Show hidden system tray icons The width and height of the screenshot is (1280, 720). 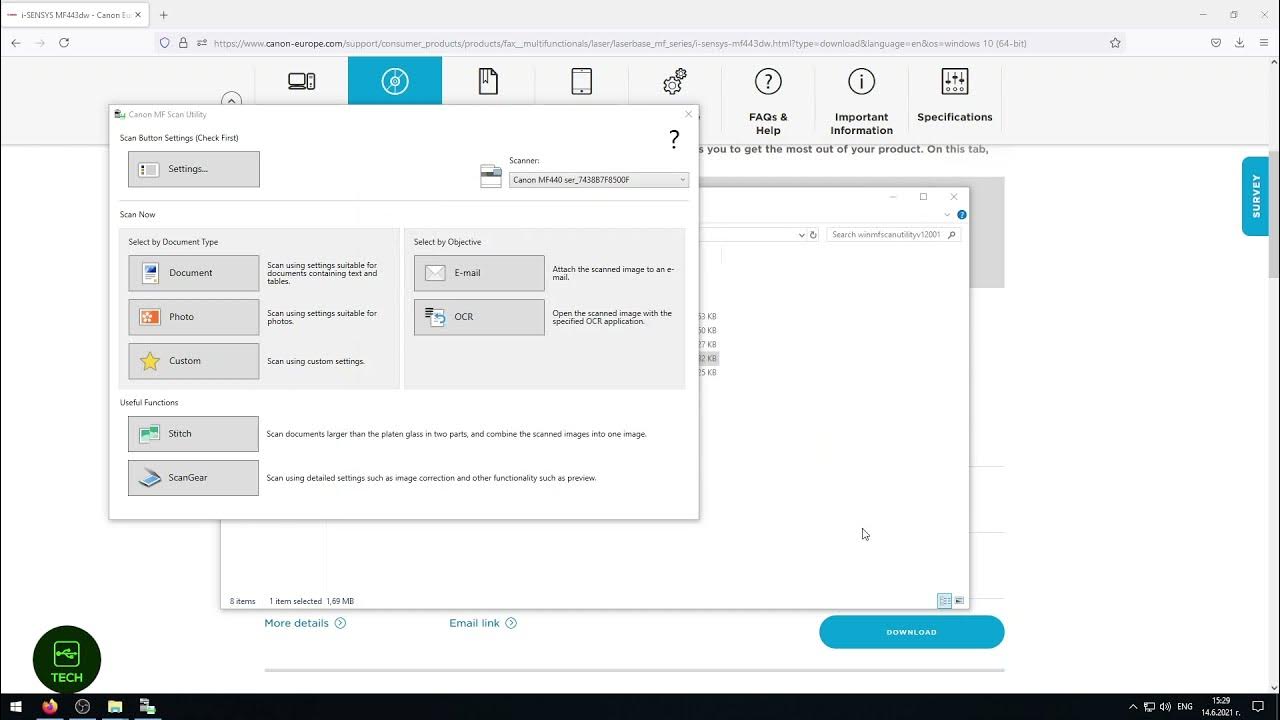(1133, 707)
